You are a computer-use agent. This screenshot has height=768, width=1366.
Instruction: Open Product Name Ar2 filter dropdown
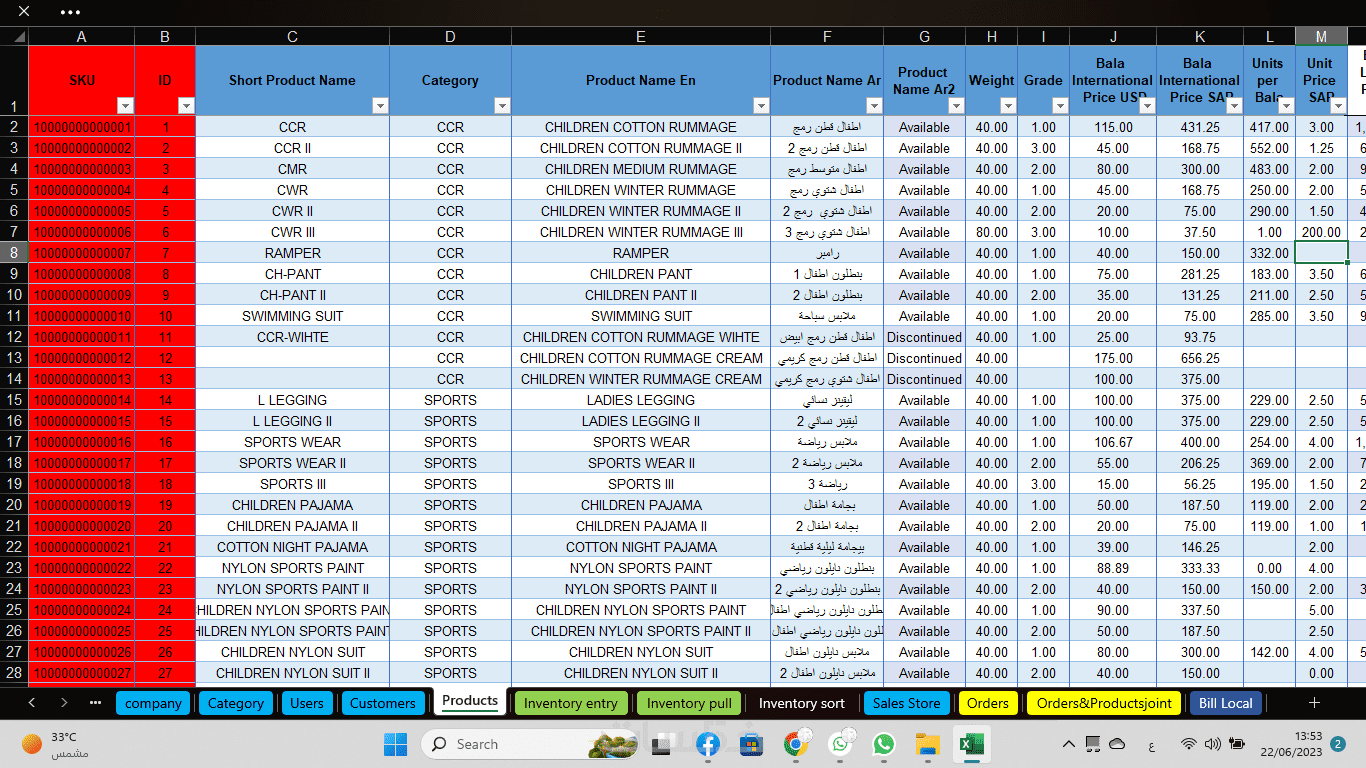[x=956, y=106]
